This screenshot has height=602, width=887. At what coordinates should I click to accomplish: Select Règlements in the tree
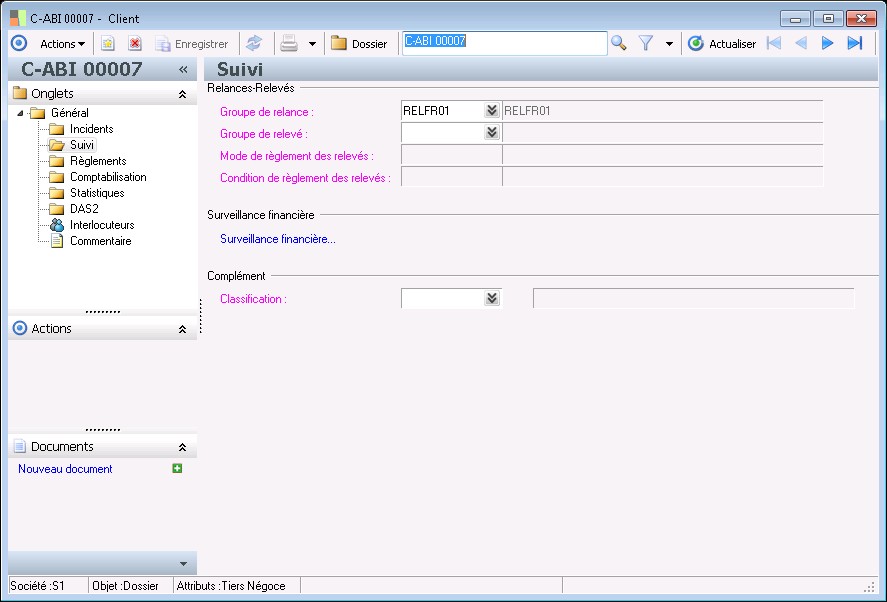pyautogui.click(x=97, y=161)
